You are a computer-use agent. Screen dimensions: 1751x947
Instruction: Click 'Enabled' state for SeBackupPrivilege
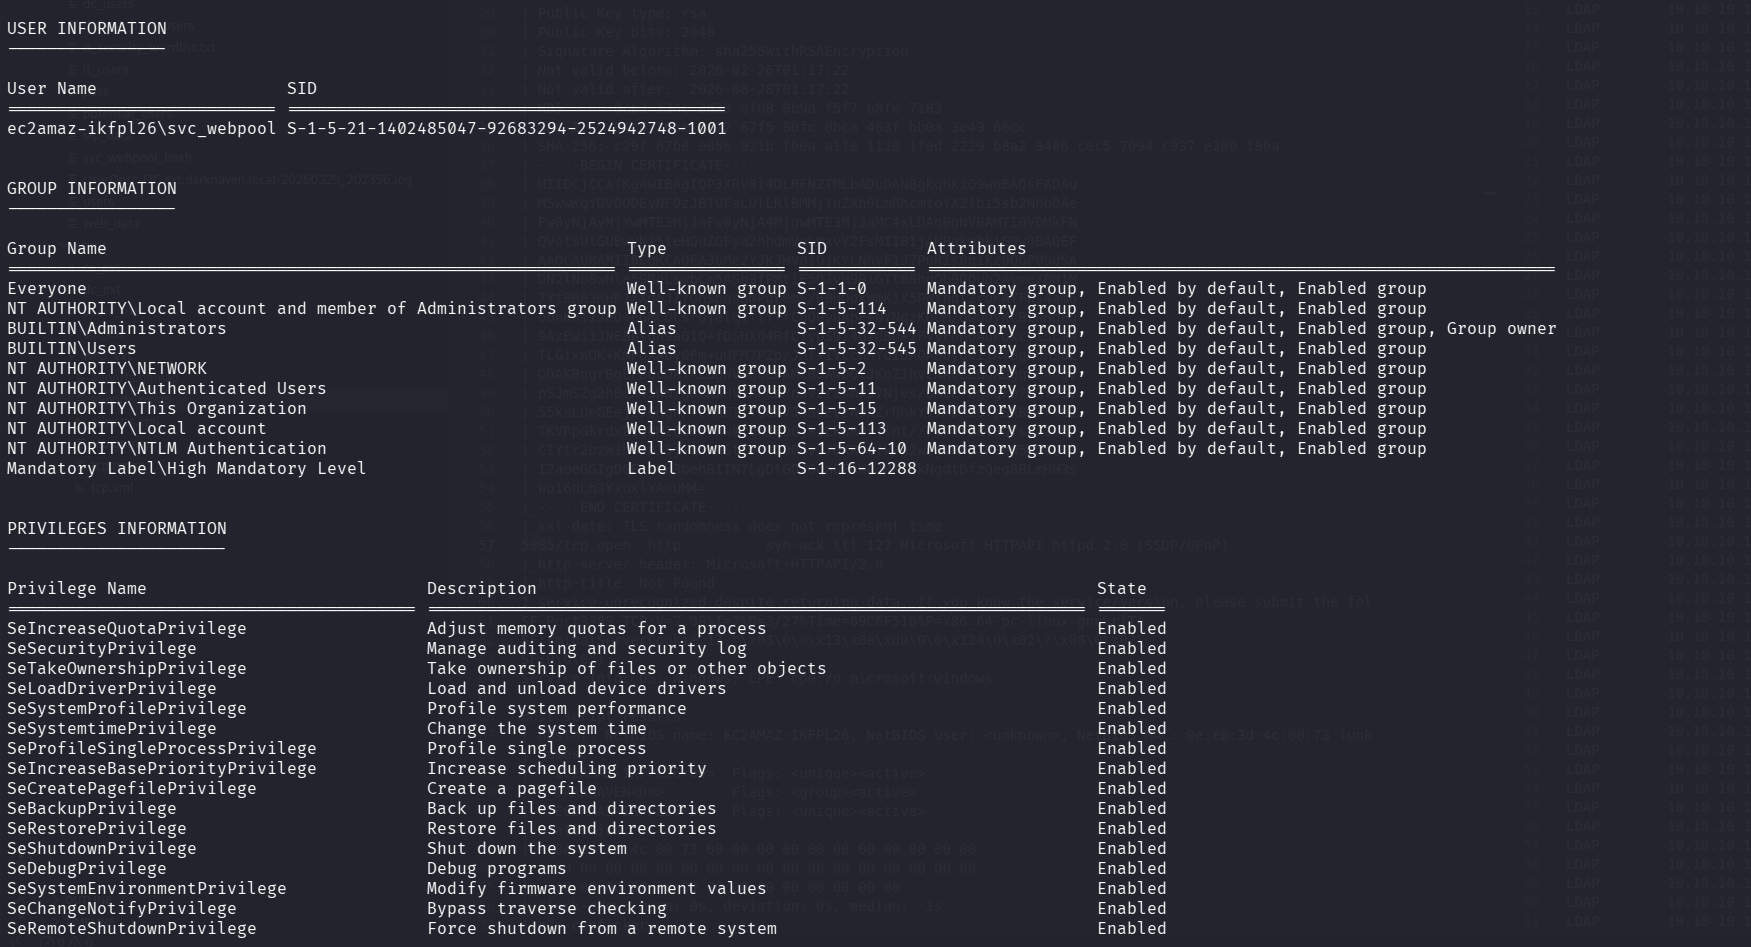point(1132,808)
